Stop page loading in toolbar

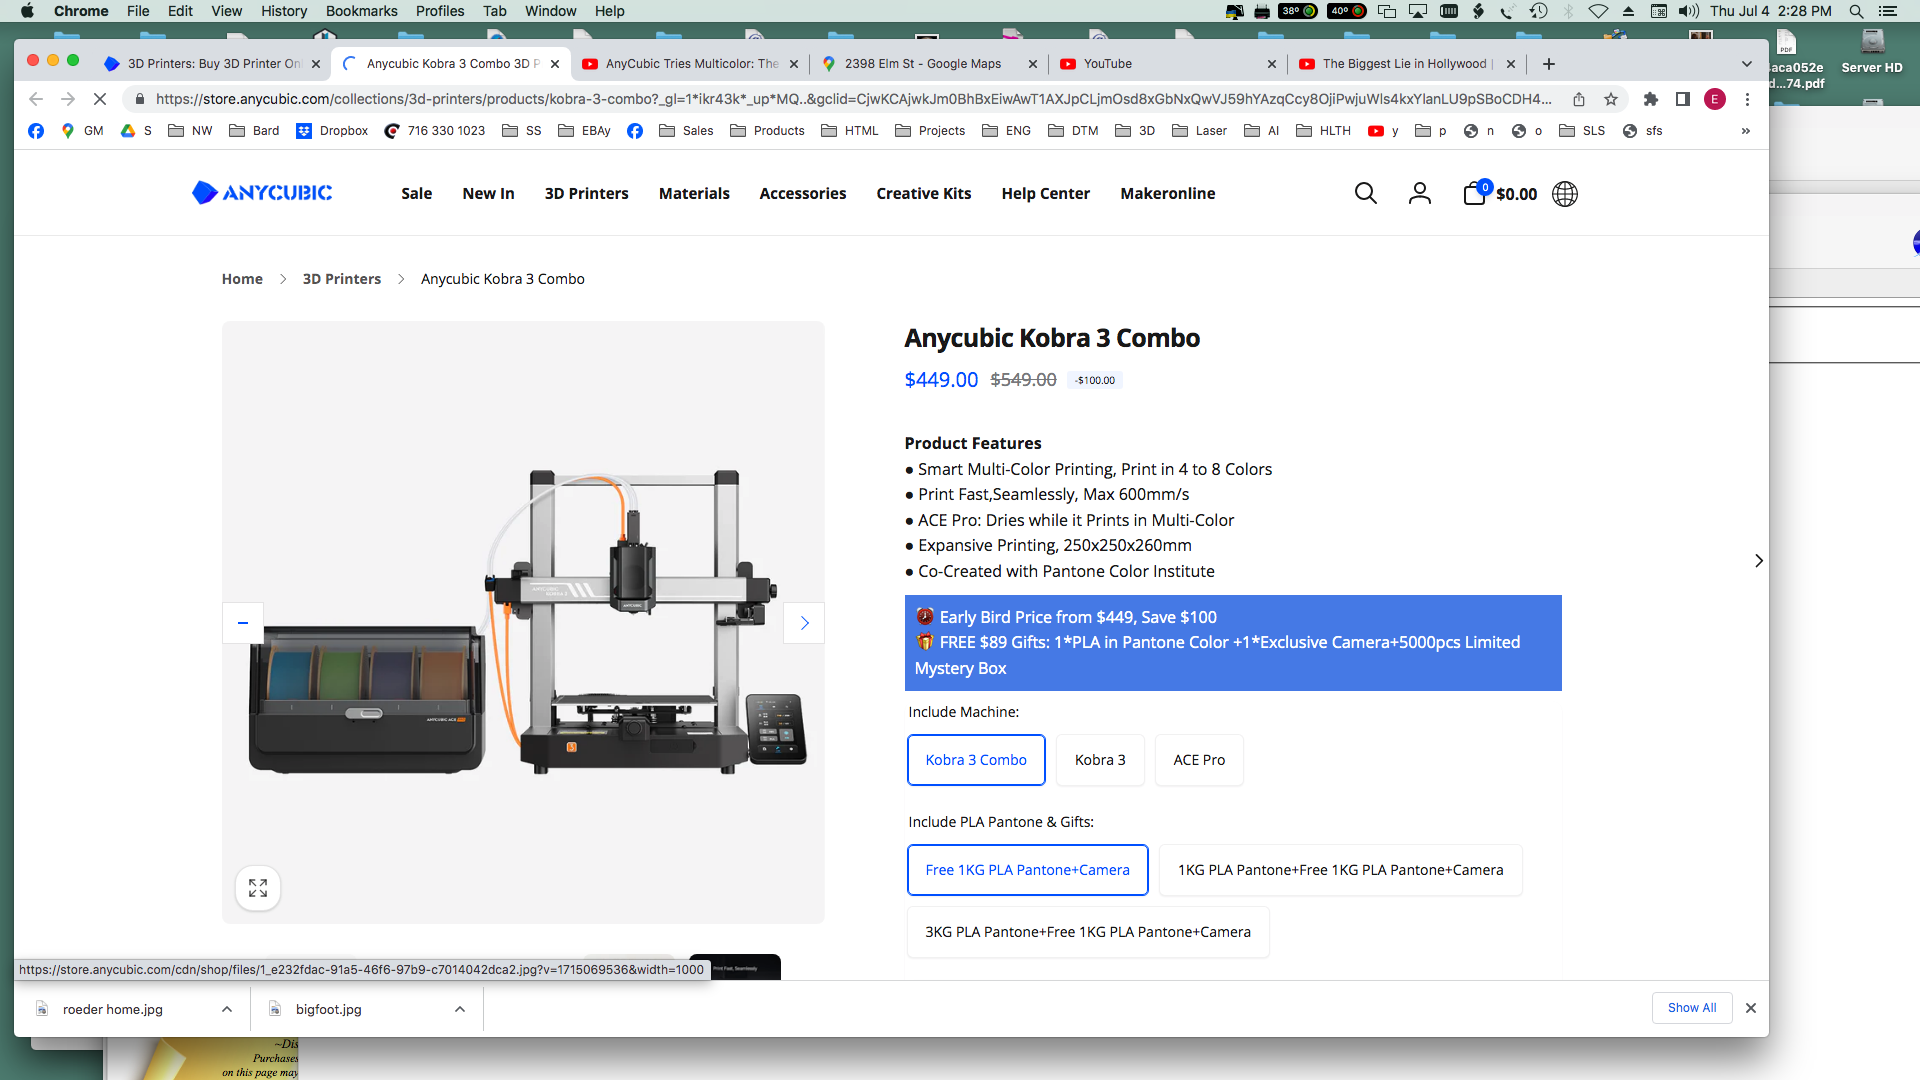(100, 99)
